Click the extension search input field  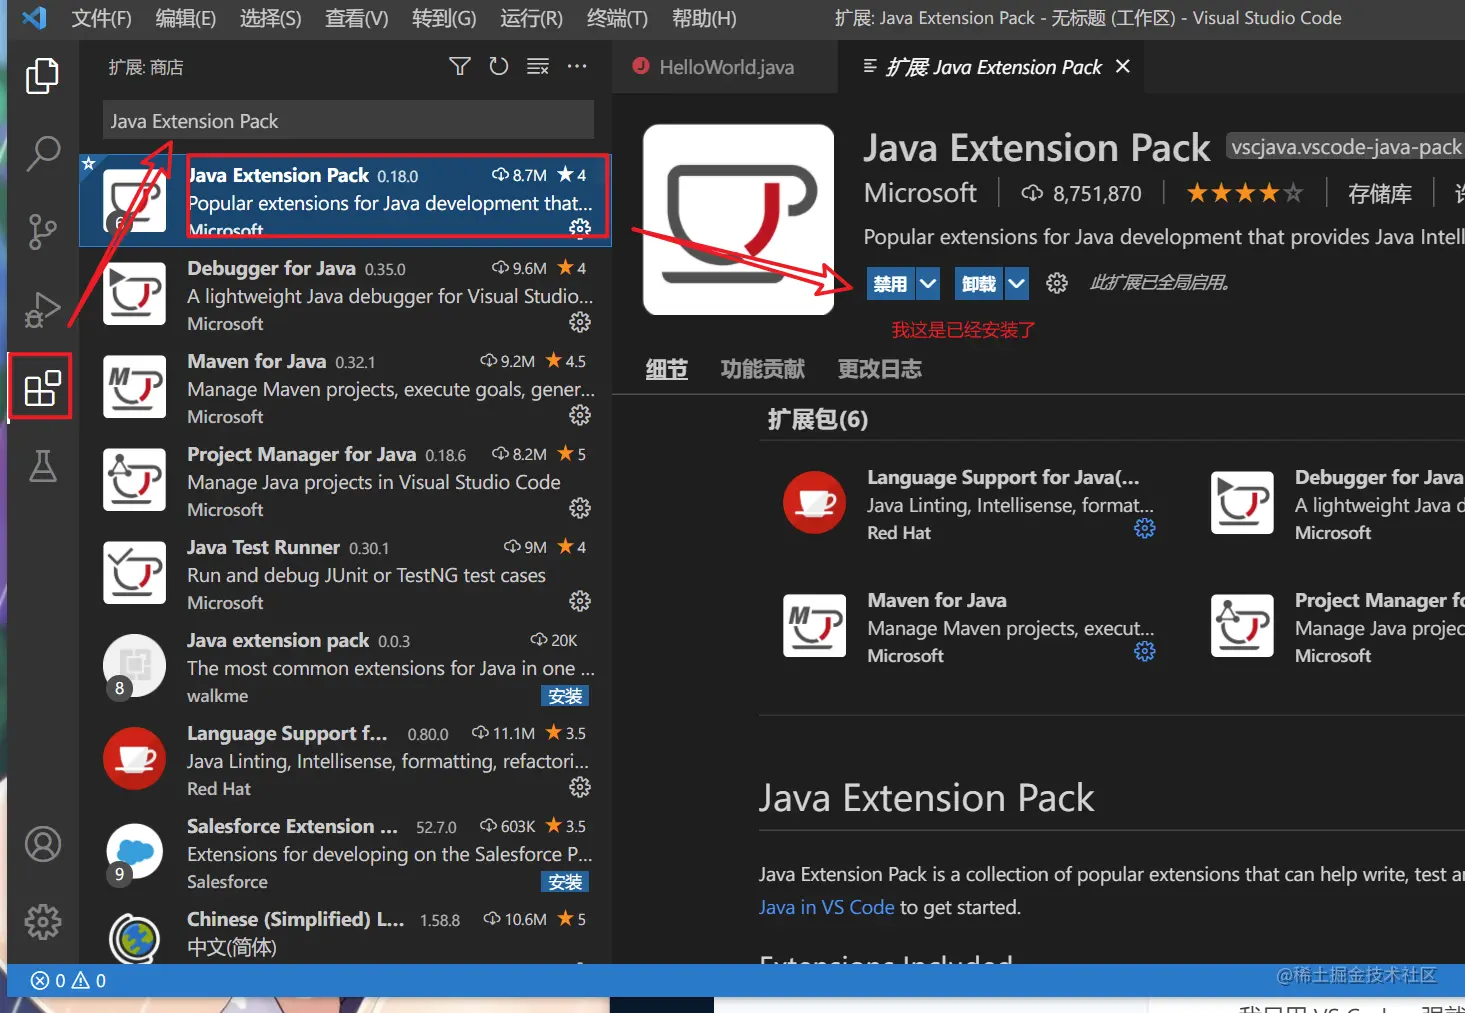(x=348, y=121)
